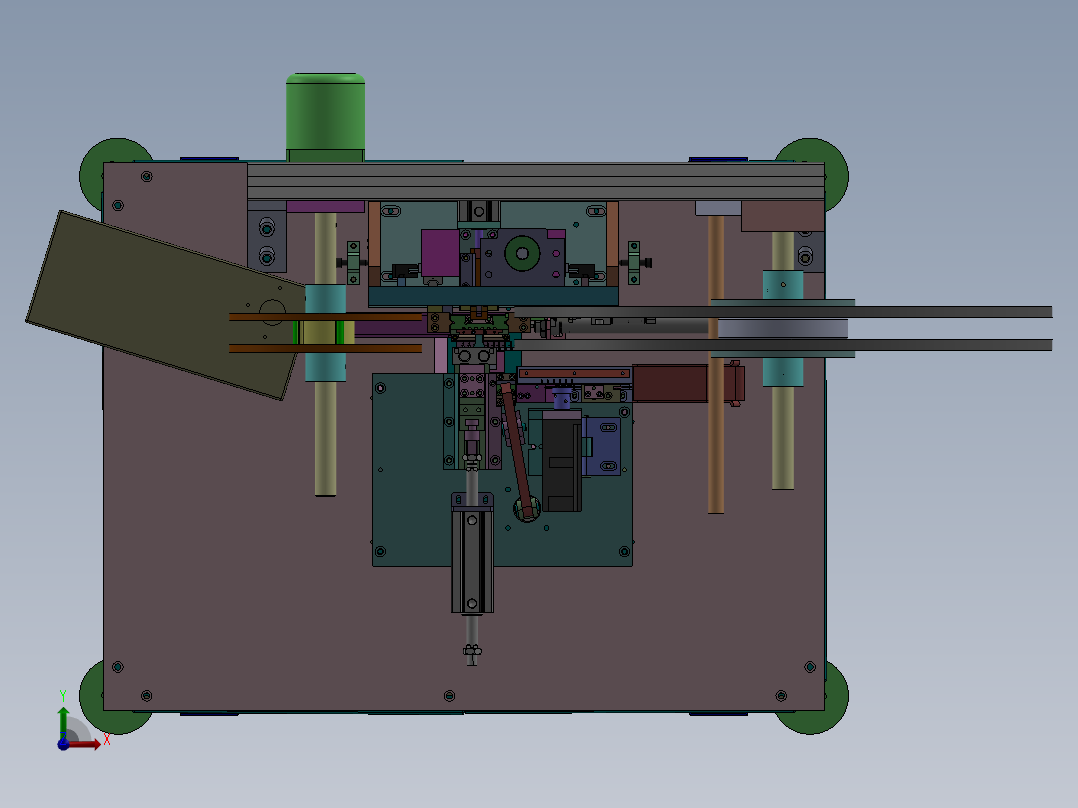Screen dimensions: 1078x808
Task: Select the black stepper motor body
Action: [x=562, y=462]
